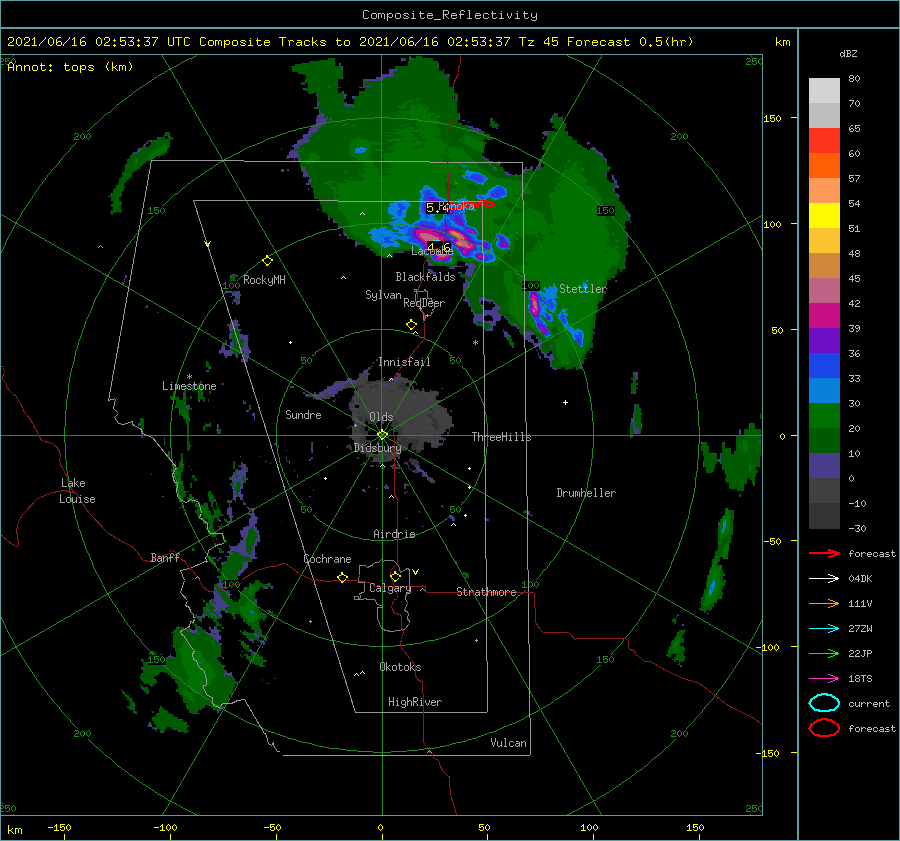Select the magenta 18TS track arrow
900x841 pixels.
click(x=824, y=678)
